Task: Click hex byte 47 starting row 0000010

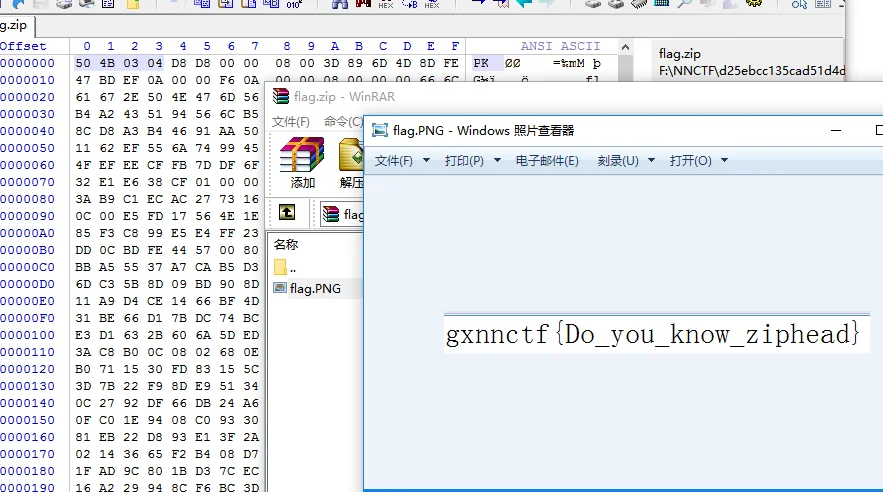Action: coord(83,80)
